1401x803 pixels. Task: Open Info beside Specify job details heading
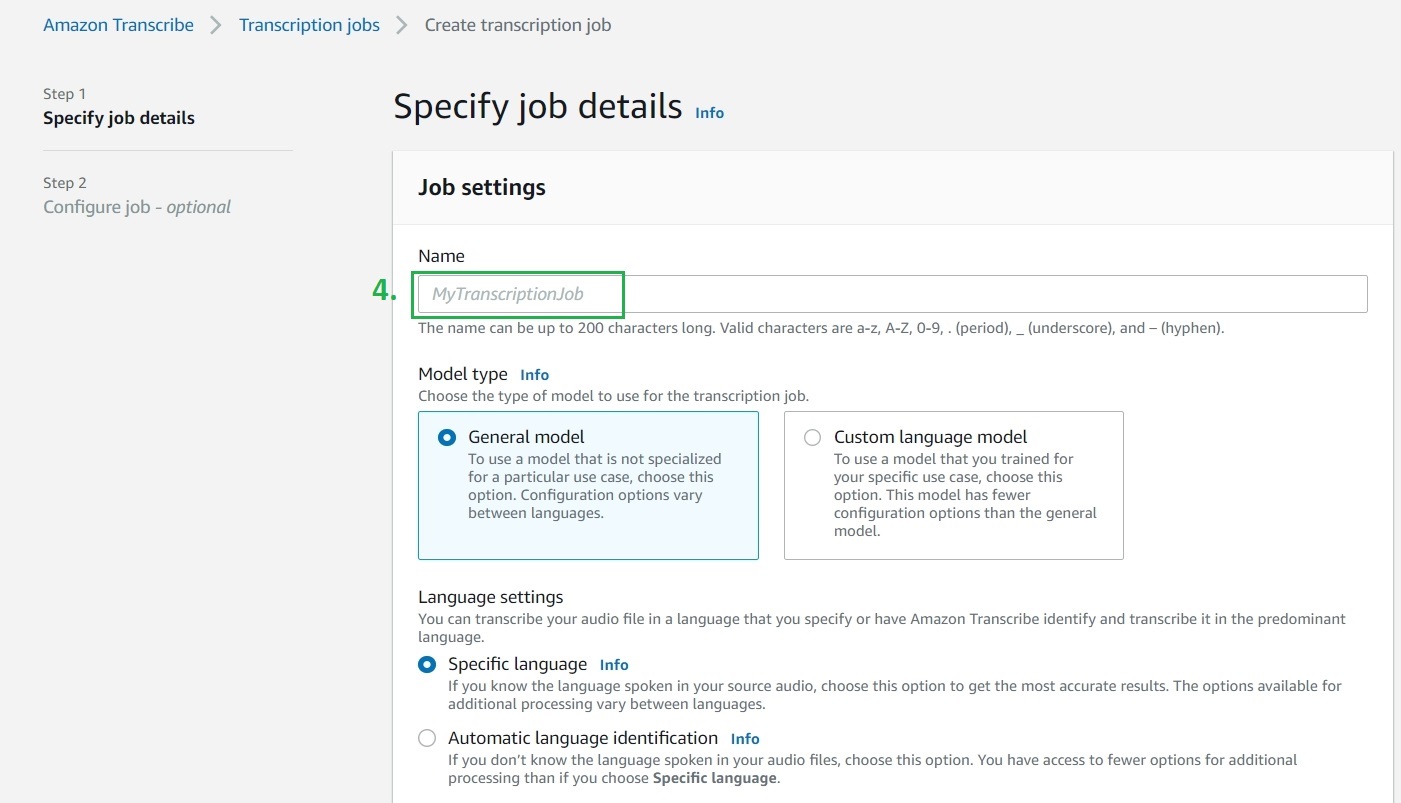pyautogui.click(x=709, y=113)
